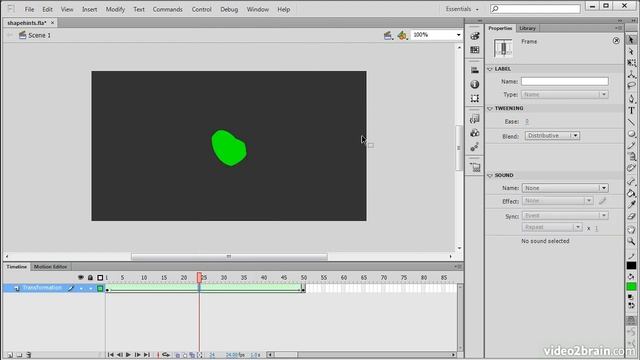Select the Deco tool
The image size is (640, 360).
coord(631,169)
